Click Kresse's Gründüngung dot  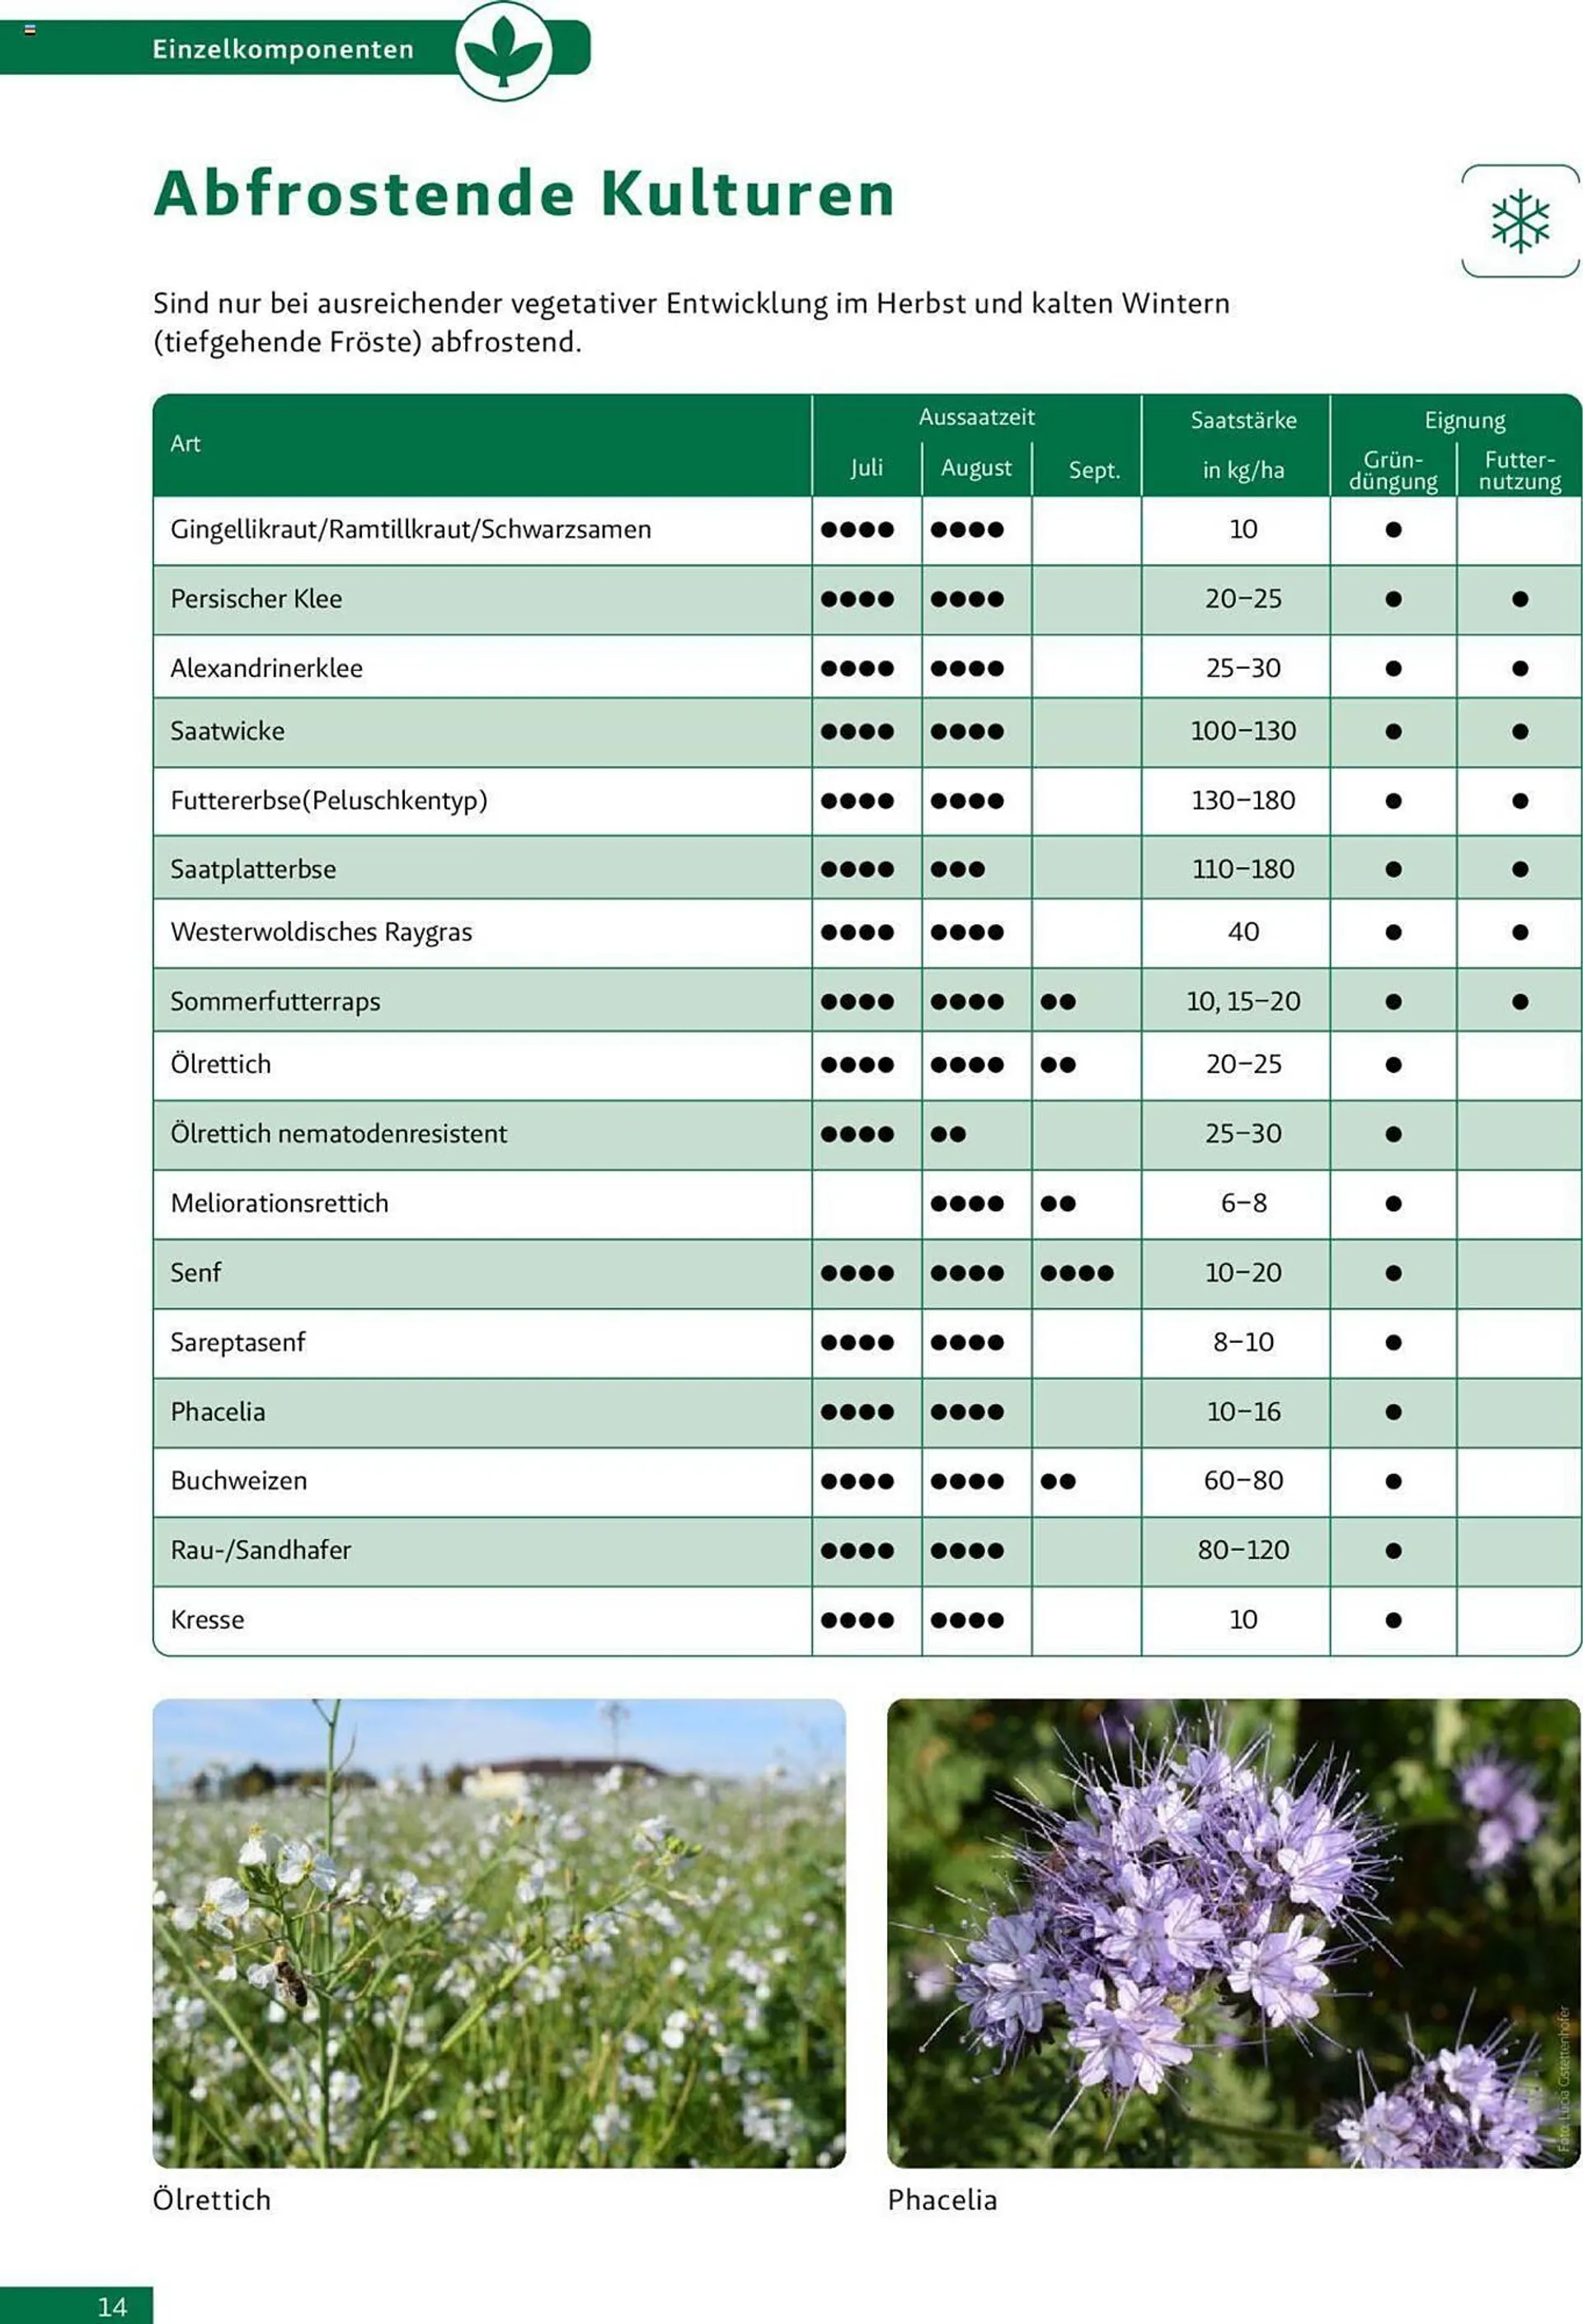coord(1393,1620)
